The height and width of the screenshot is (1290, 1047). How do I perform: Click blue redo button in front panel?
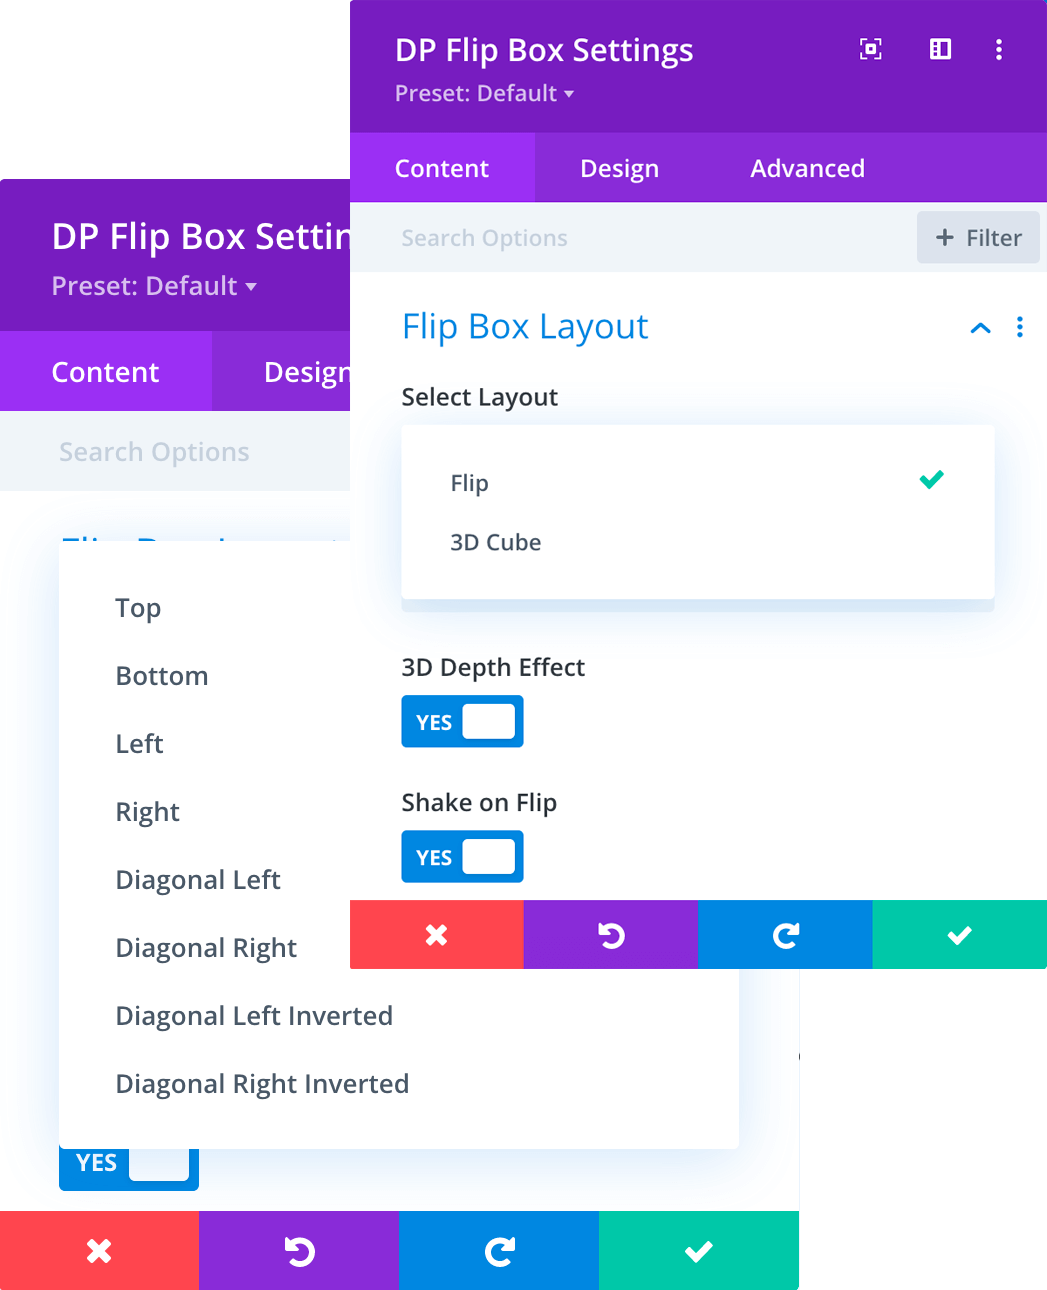[x=785, y=935]
